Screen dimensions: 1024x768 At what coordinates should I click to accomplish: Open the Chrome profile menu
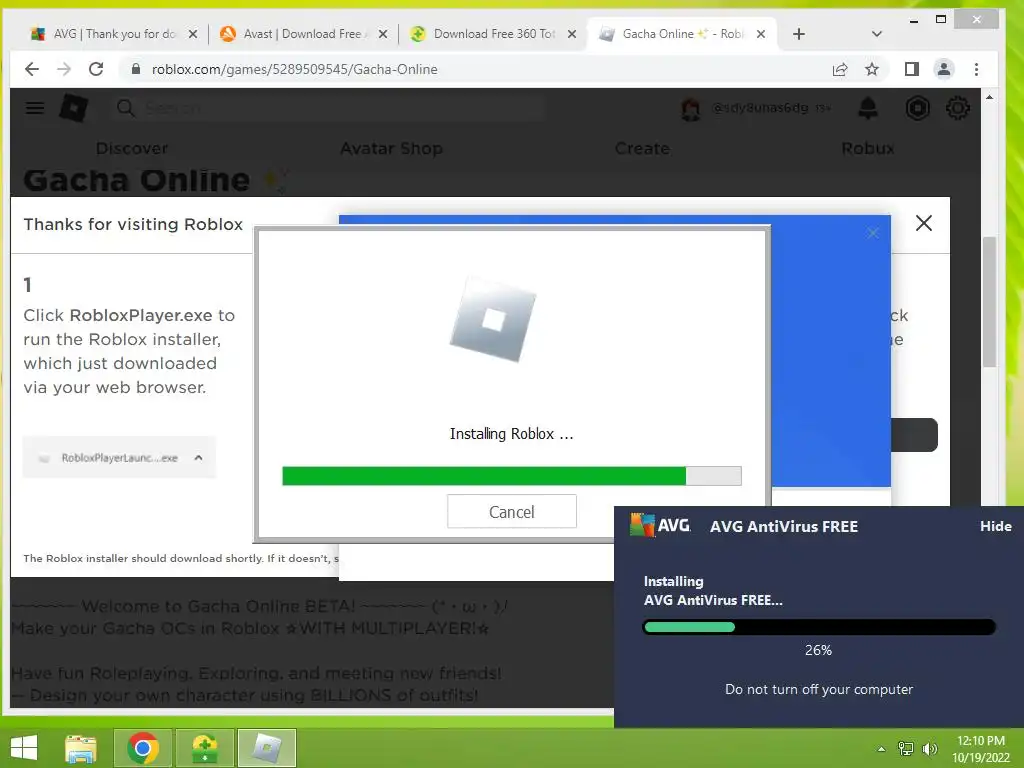(944, 69)
